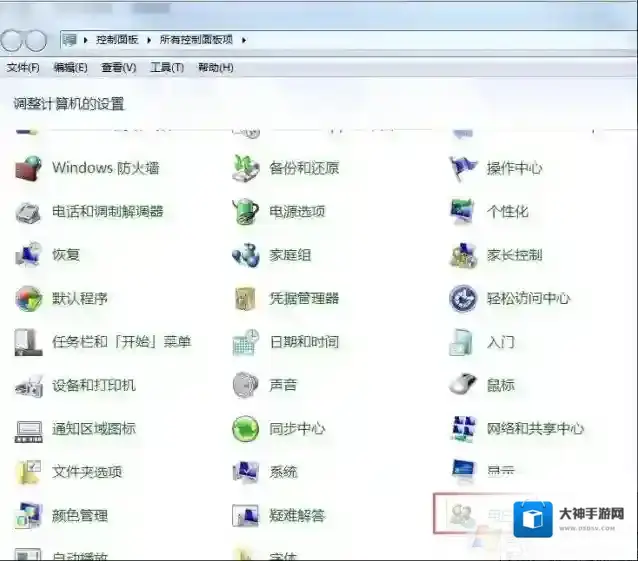This screenshot has width=638, height=561.
Task: Click the 电话和调制解调器 icon
Action: (x=28, y=212)
